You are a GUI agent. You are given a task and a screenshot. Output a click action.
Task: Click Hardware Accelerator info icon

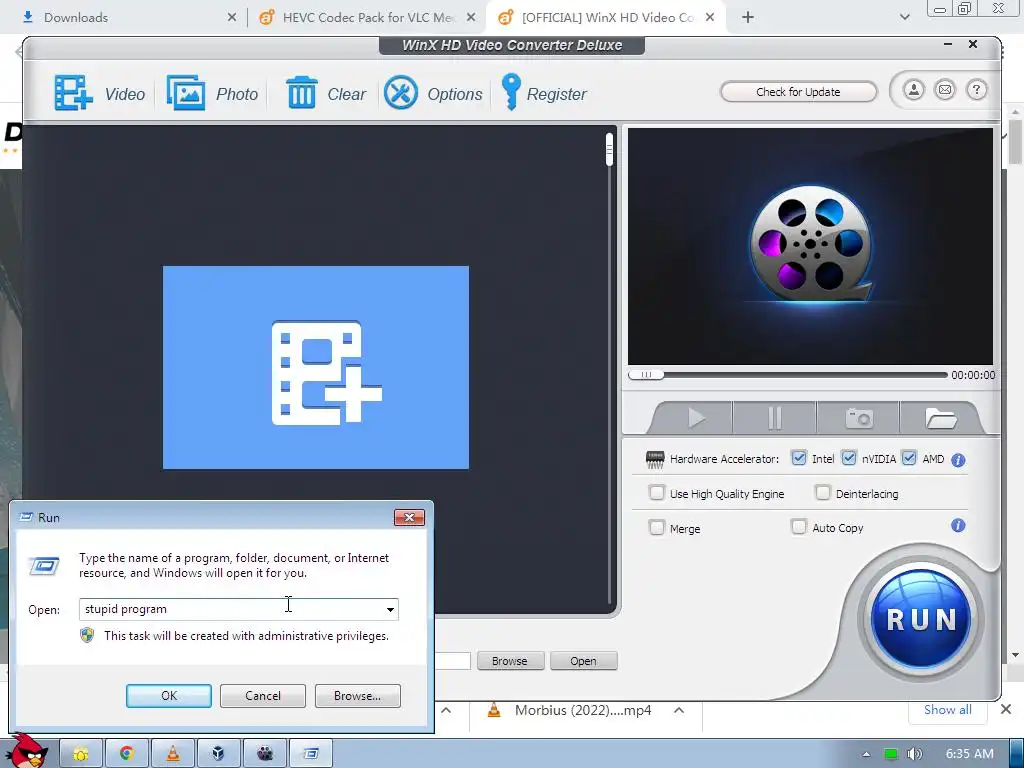(x=958, y=460)
